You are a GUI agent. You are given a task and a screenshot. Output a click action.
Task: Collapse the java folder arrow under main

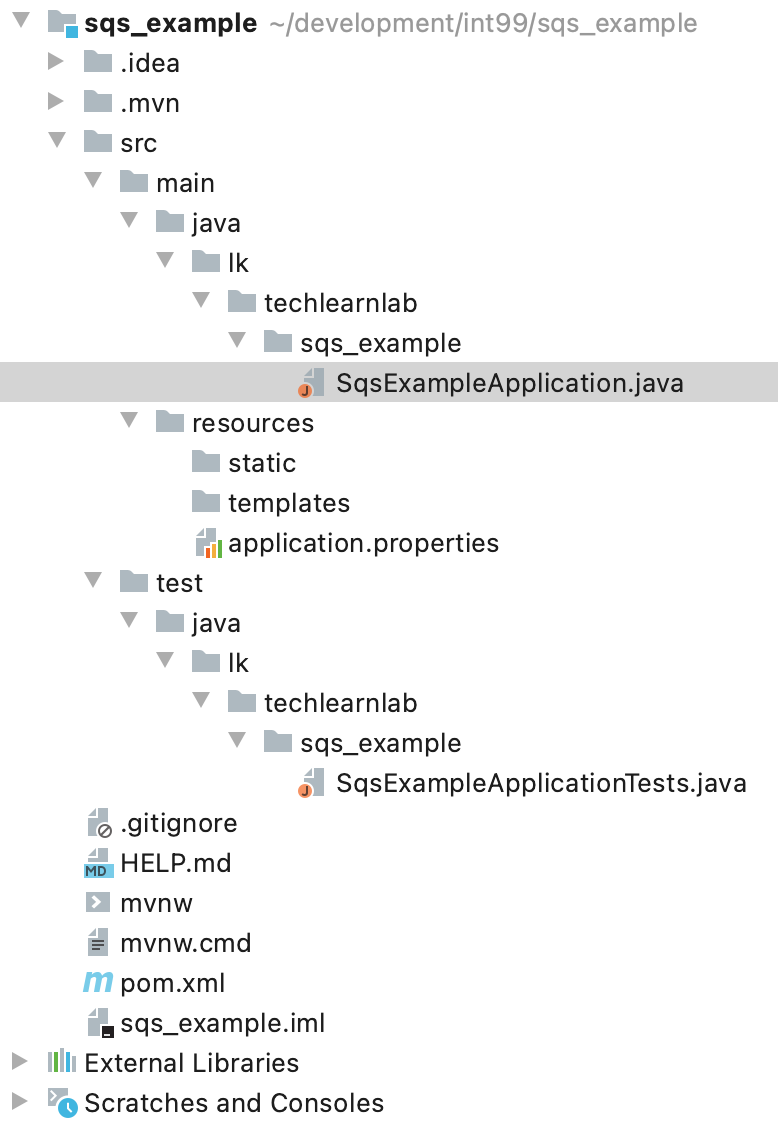128,220
